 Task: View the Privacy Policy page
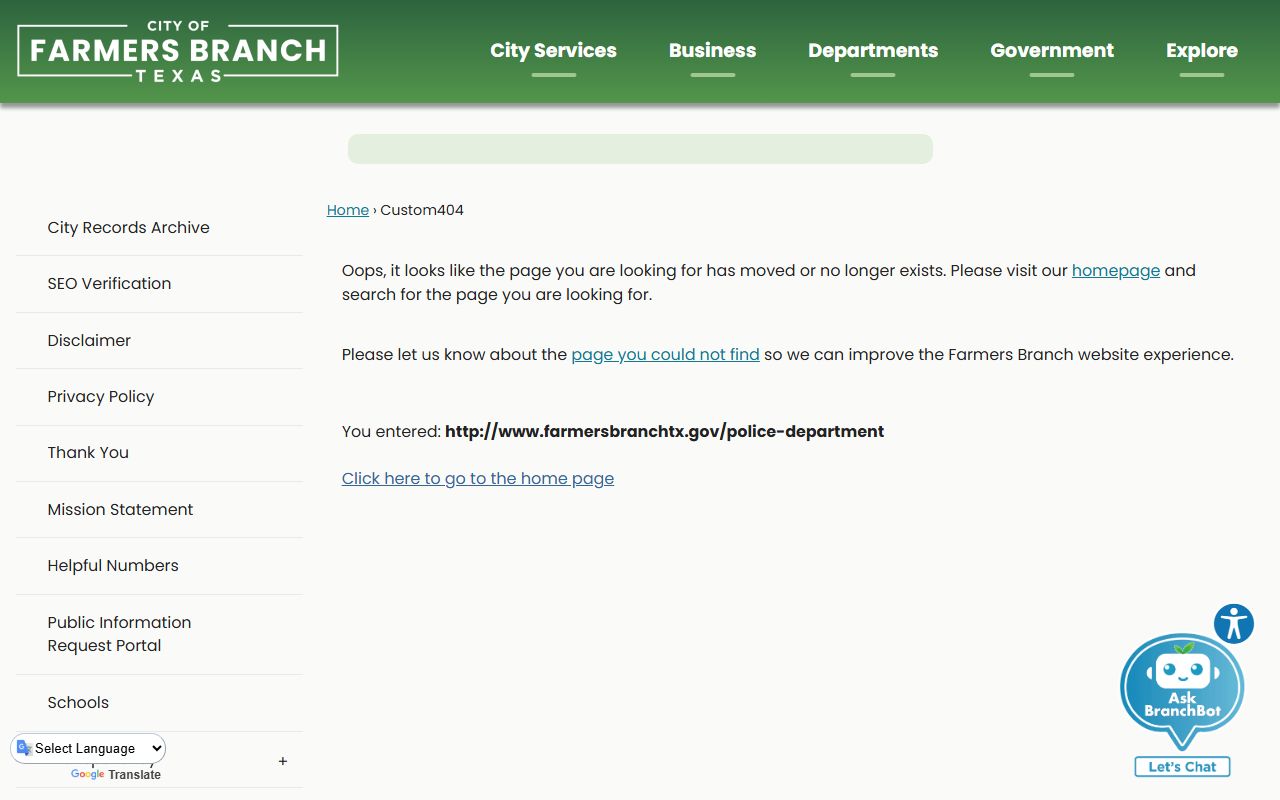pyautogui.click(x=159, y=397)
